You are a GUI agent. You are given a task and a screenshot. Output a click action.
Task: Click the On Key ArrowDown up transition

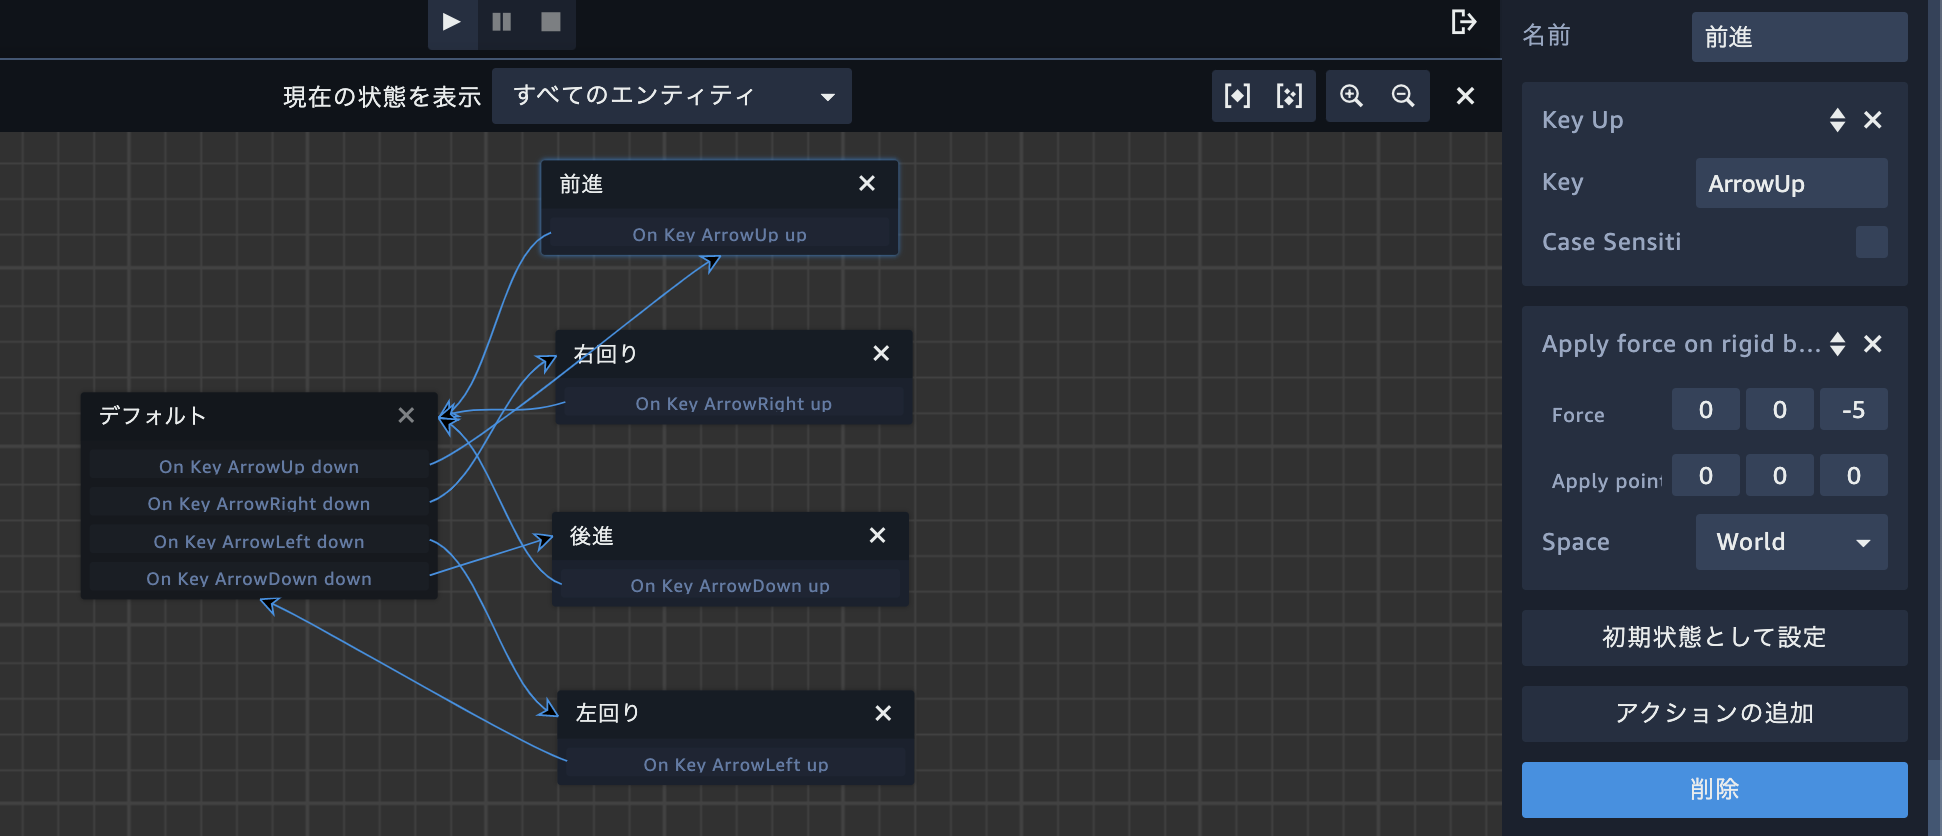click(x=730, y=586)
